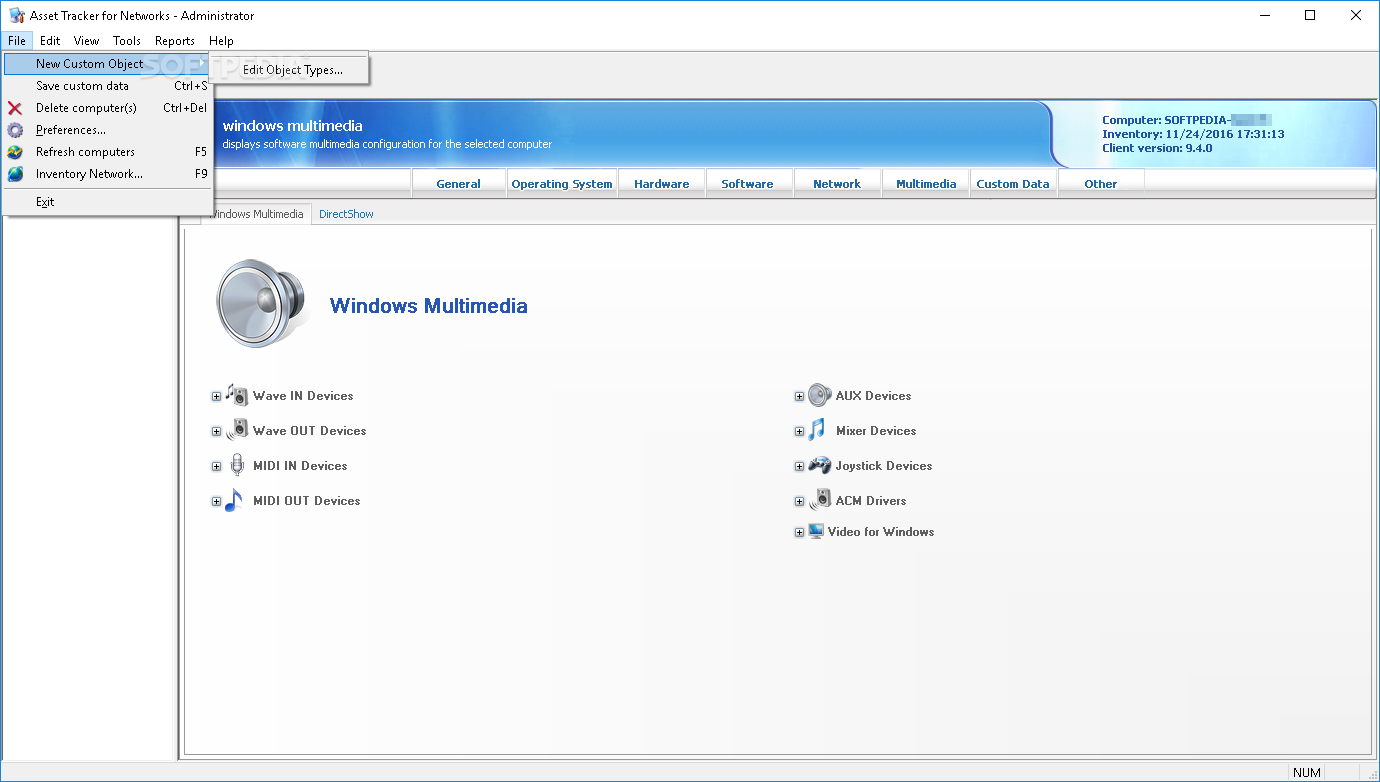Click the Wave IN Devices label

point(303,396)
